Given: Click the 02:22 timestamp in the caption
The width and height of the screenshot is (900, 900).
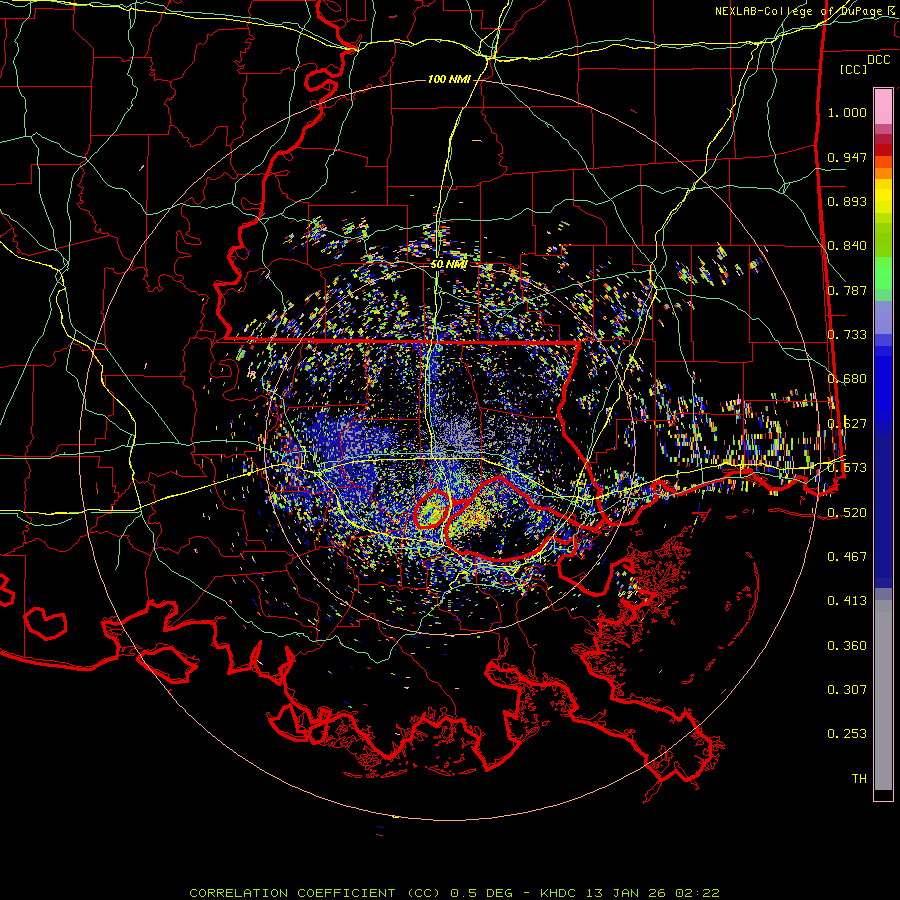Looking at the screenshot, I should tap(696, 893).
